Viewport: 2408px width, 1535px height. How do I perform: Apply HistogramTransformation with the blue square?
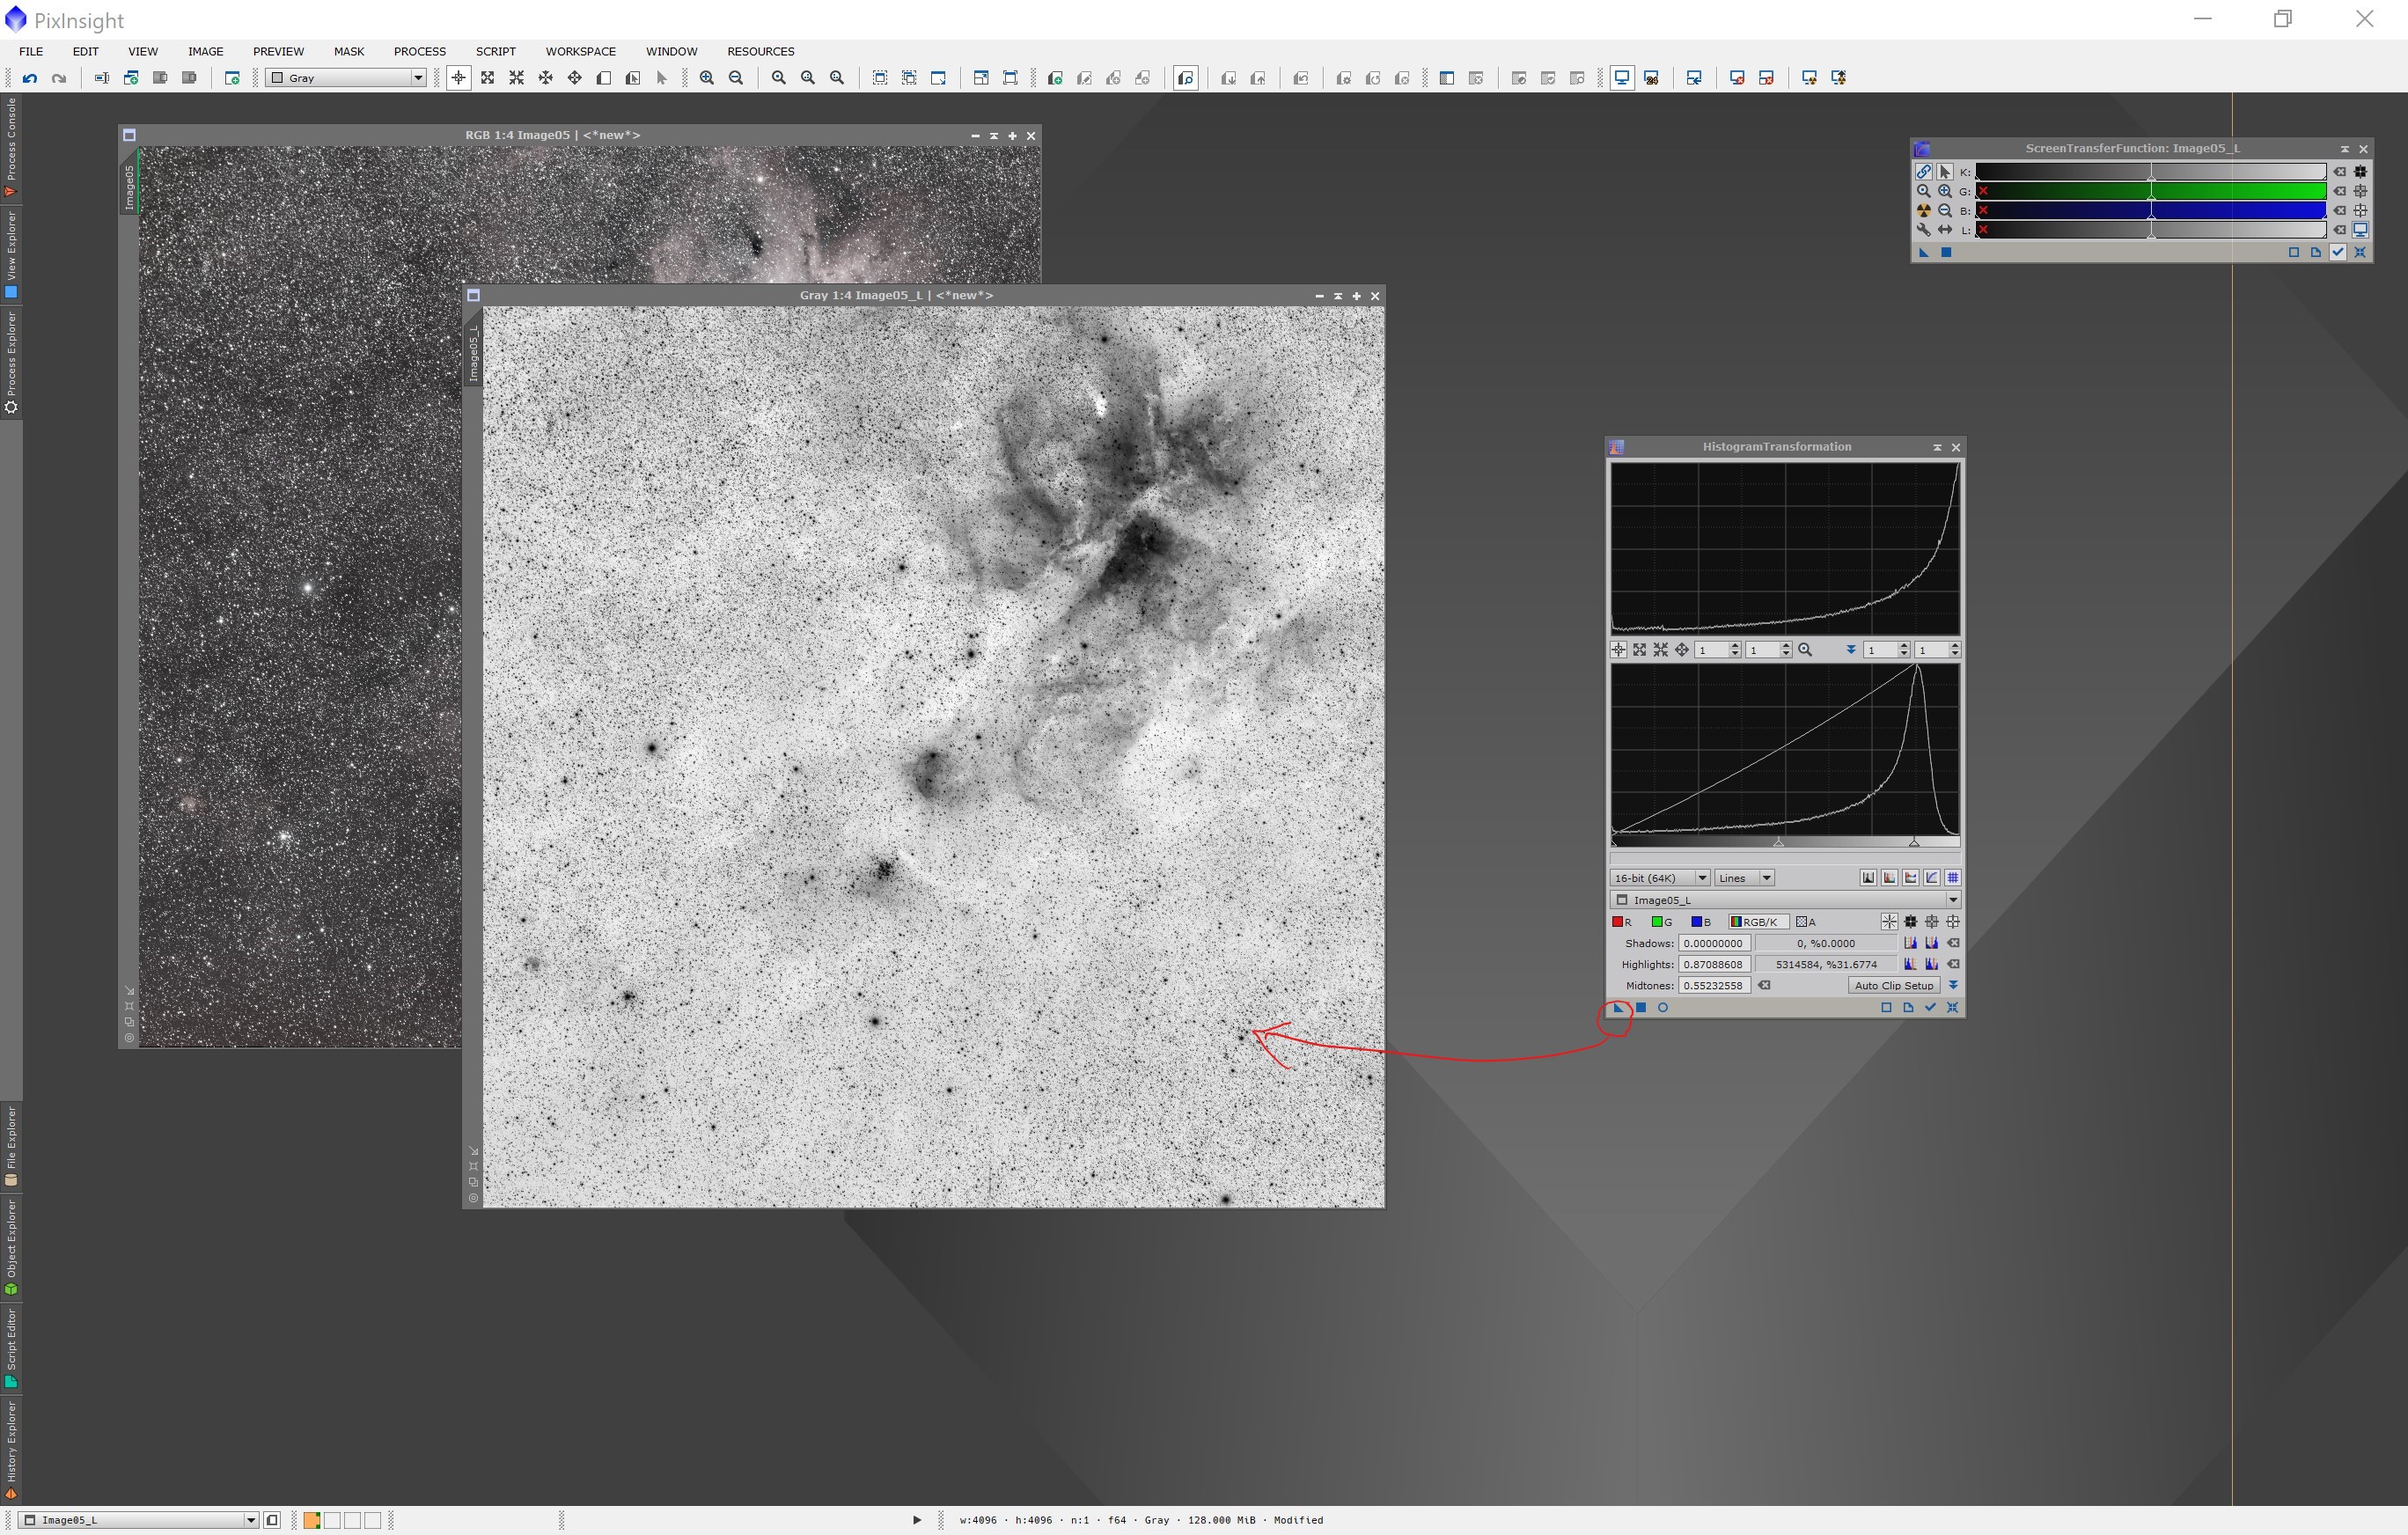(1641, 1007)
